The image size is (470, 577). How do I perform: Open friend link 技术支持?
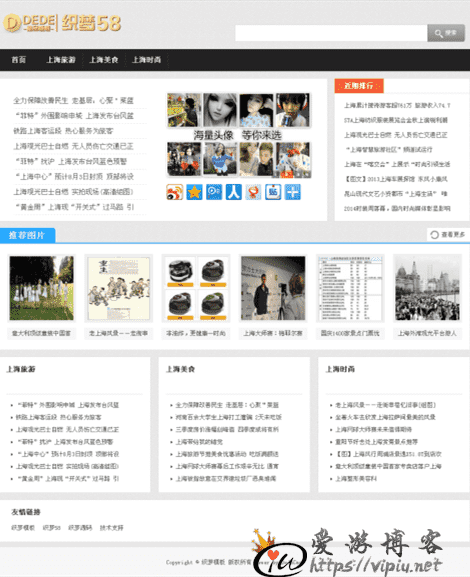pyautogui.click(x=112, y=528)
